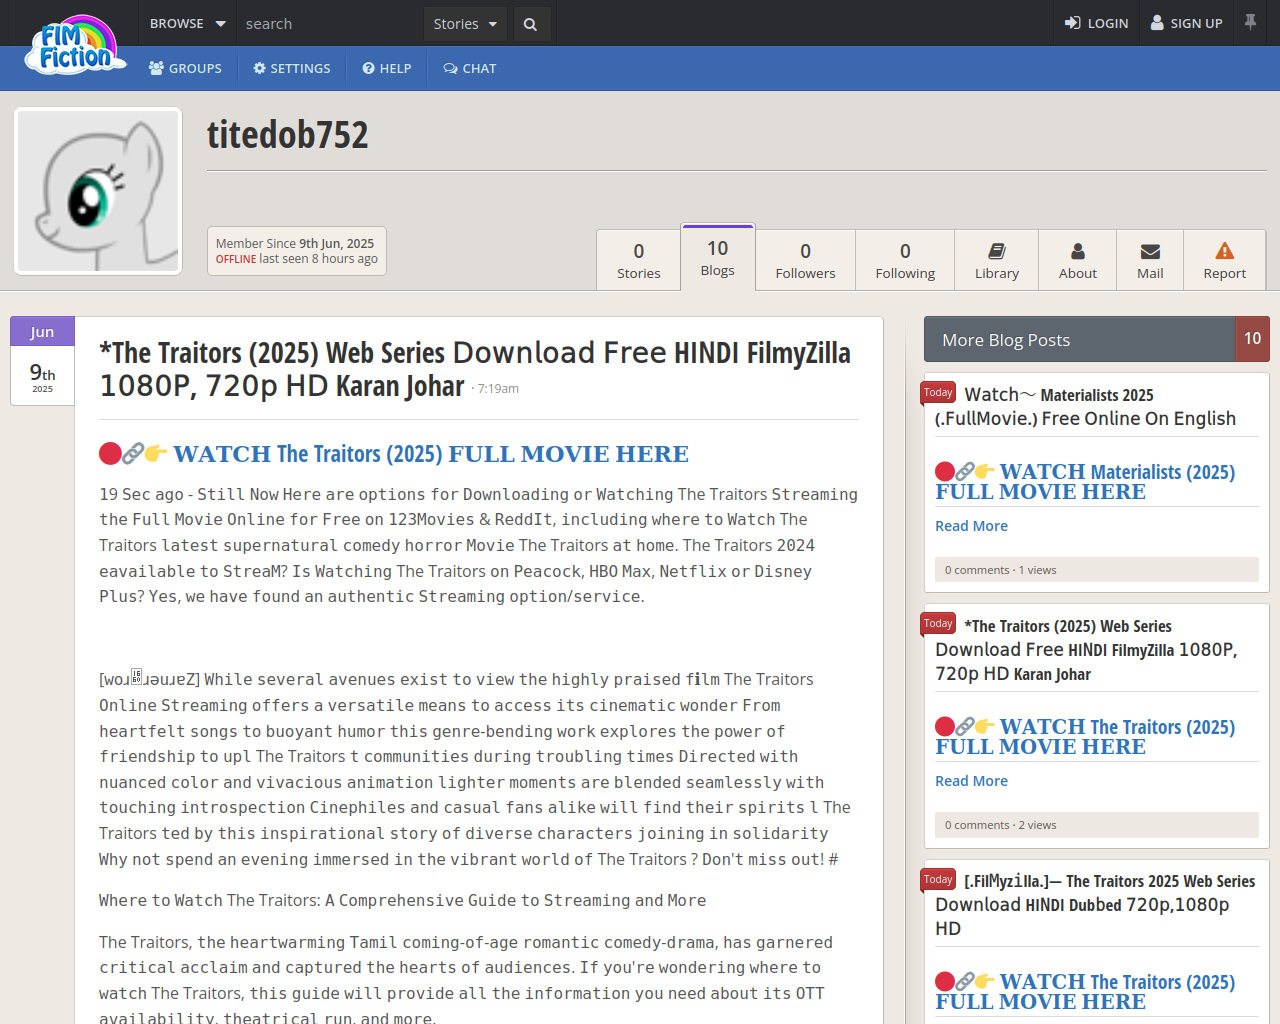The image size is (1280, 1024).
Task: Open FilMyzilla The Traitors 2025 Web Series post
Action: pos(1095,905)
